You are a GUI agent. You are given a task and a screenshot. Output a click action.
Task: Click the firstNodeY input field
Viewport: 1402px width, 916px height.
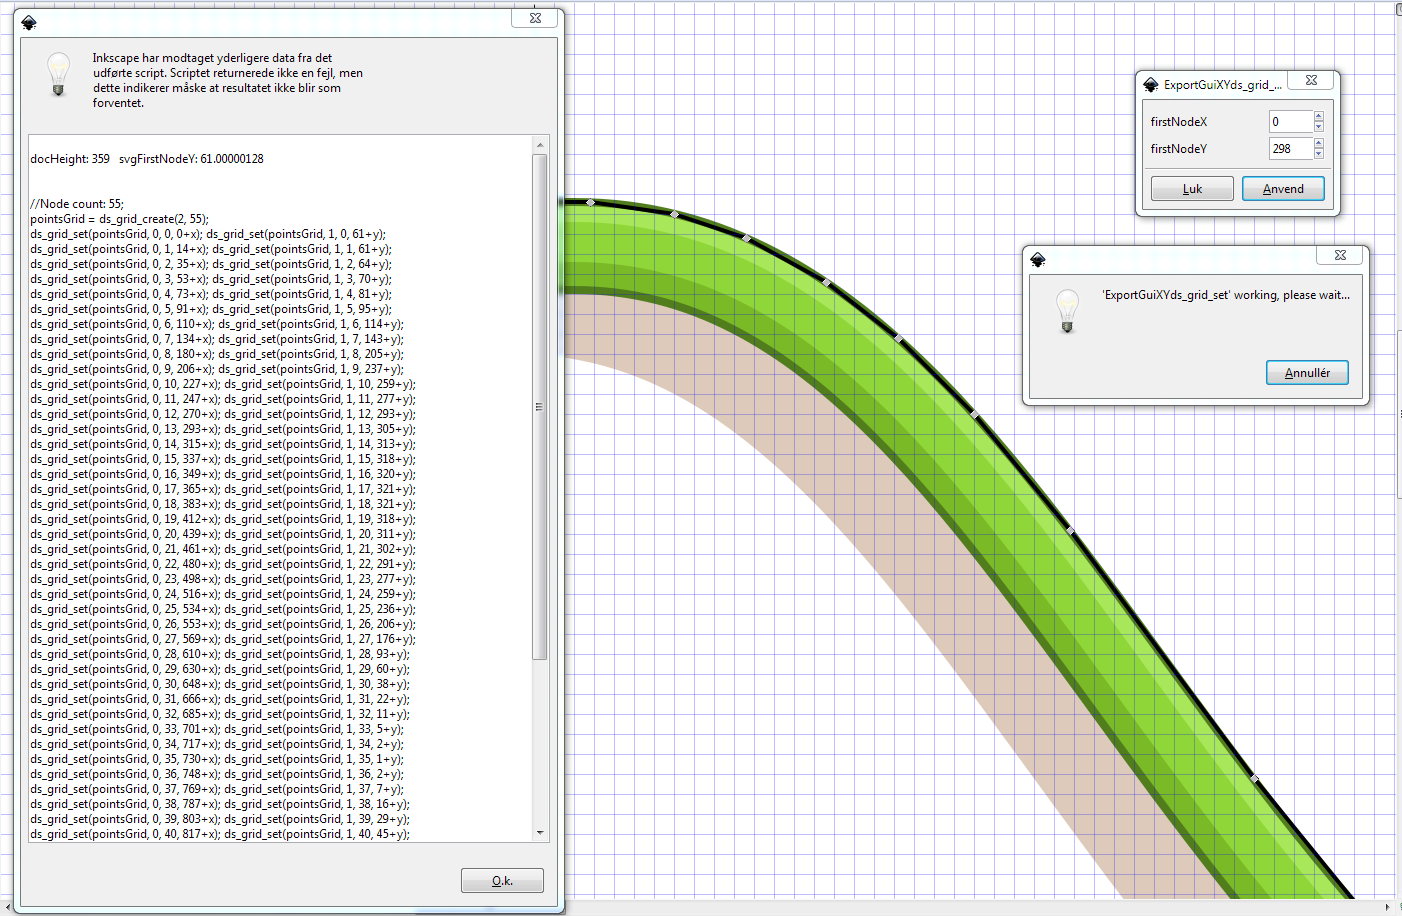1289,149
